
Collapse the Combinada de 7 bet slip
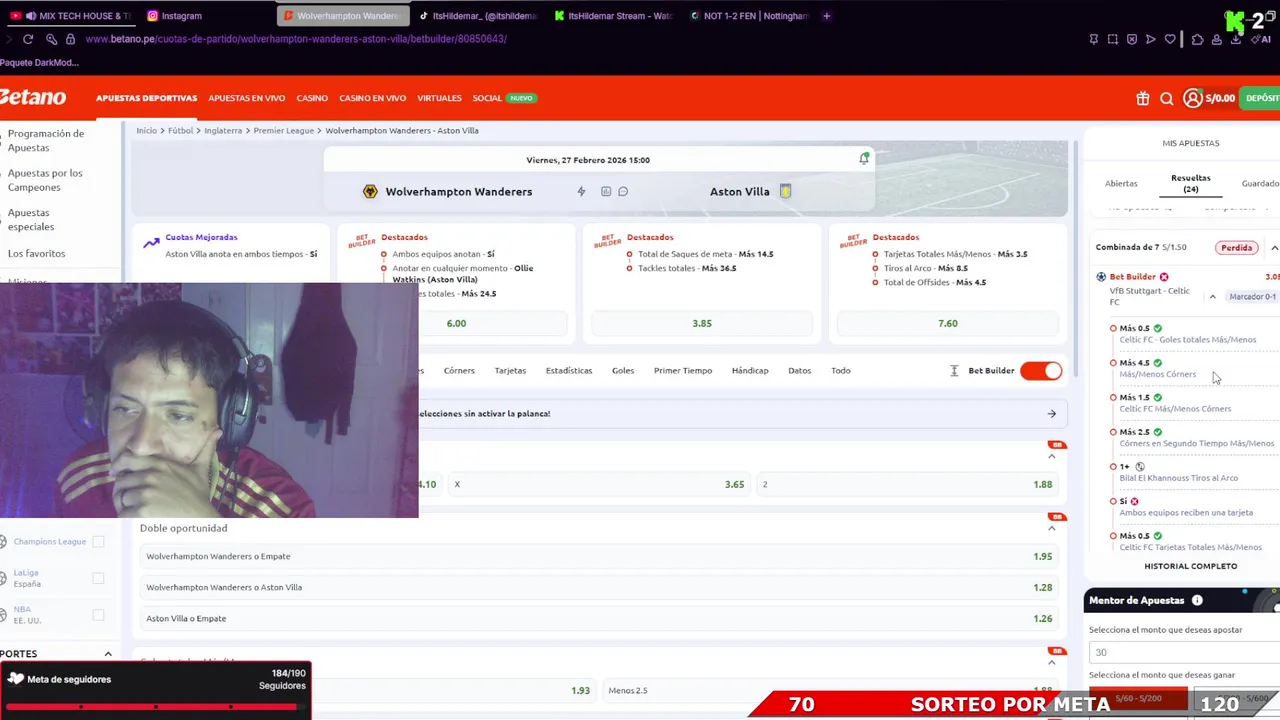1274,248
